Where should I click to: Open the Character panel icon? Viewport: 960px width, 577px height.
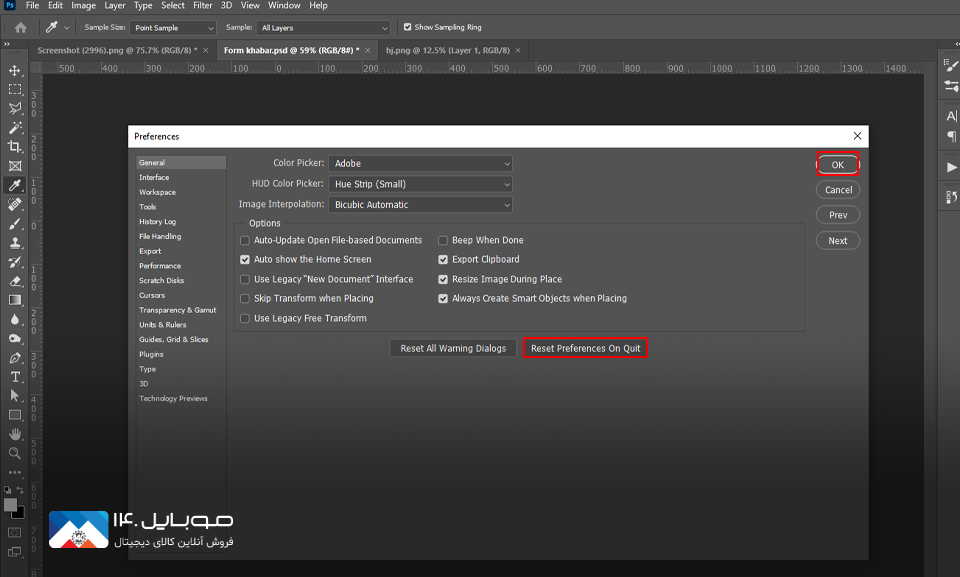point(951,116)
